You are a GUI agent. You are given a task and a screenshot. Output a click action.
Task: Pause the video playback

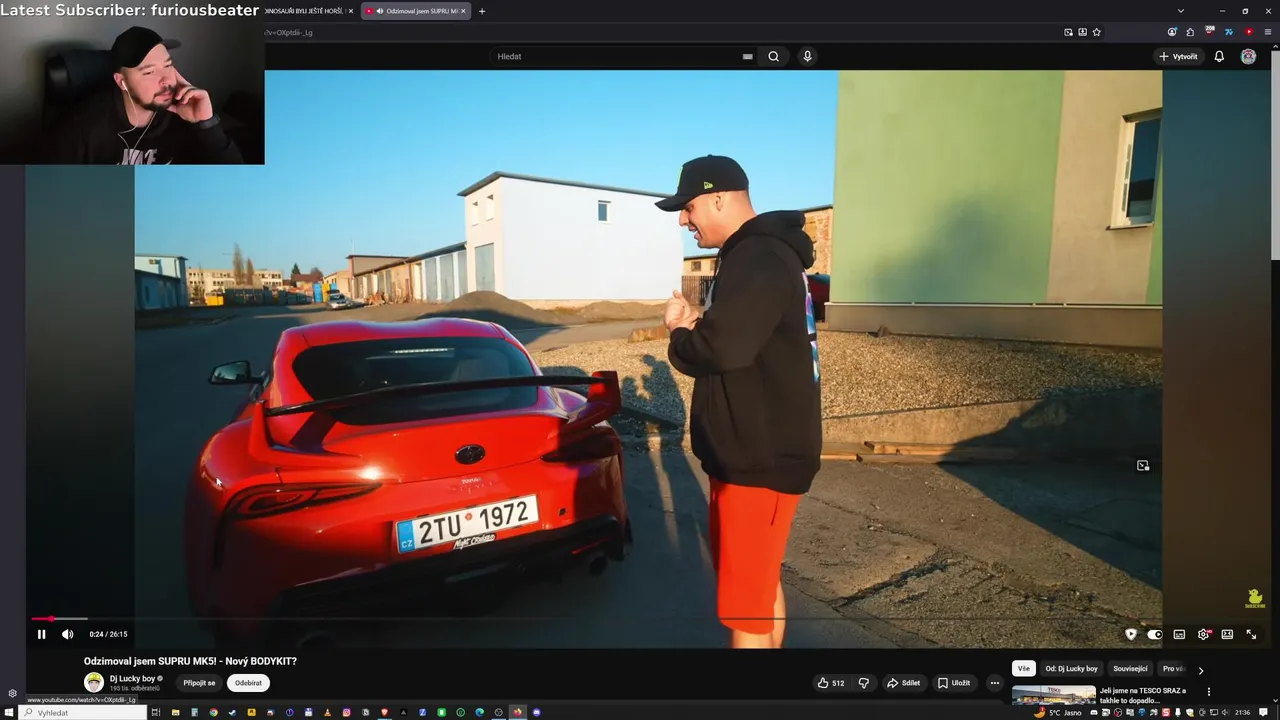pos(41,634)
